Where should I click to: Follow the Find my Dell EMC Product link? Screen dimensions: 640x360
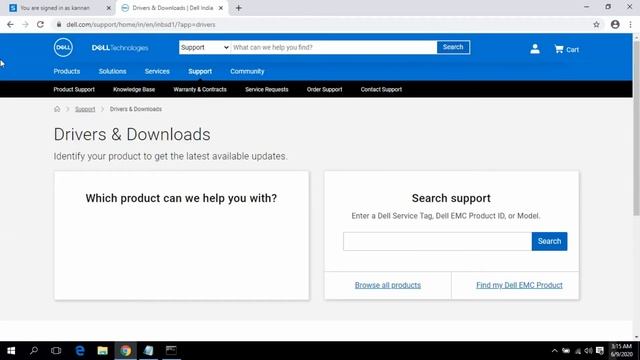[519, 285]
